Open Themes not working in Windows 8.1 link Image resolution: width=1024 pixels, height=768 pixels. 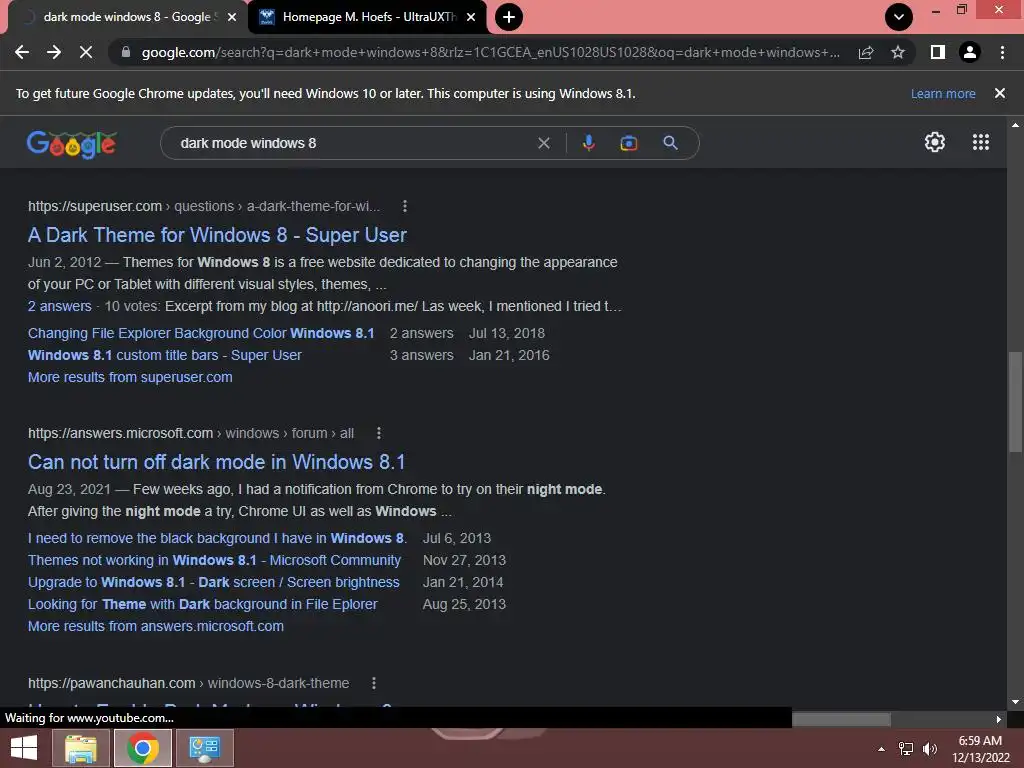(214, 560)
